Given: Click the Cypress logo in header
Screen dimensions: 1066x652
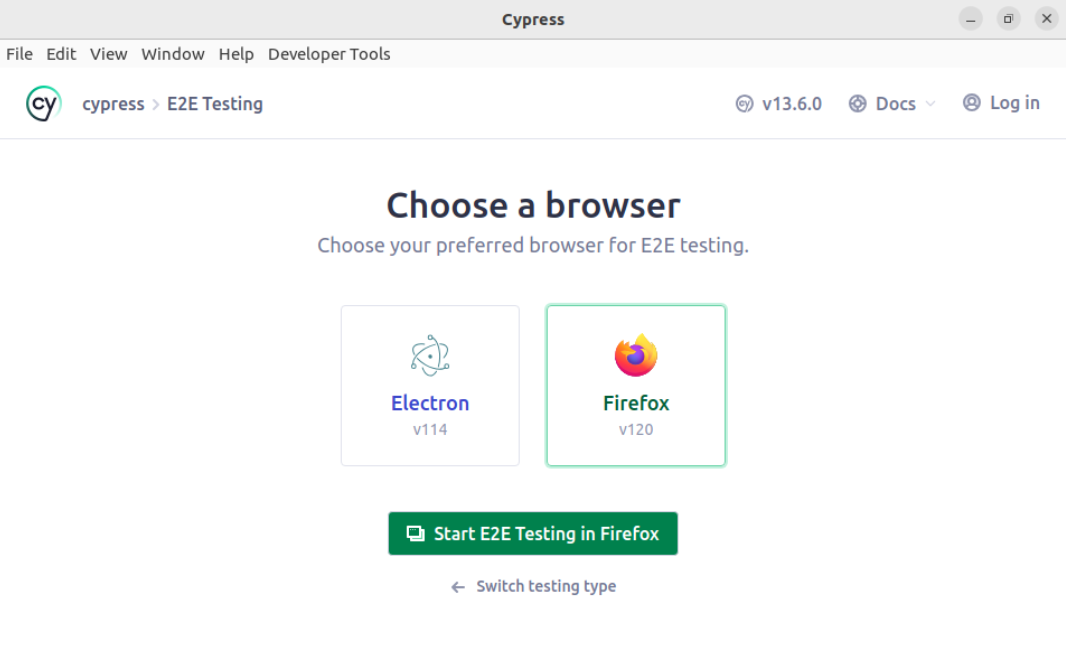Looking at the screenshot, I should point(44,104).
